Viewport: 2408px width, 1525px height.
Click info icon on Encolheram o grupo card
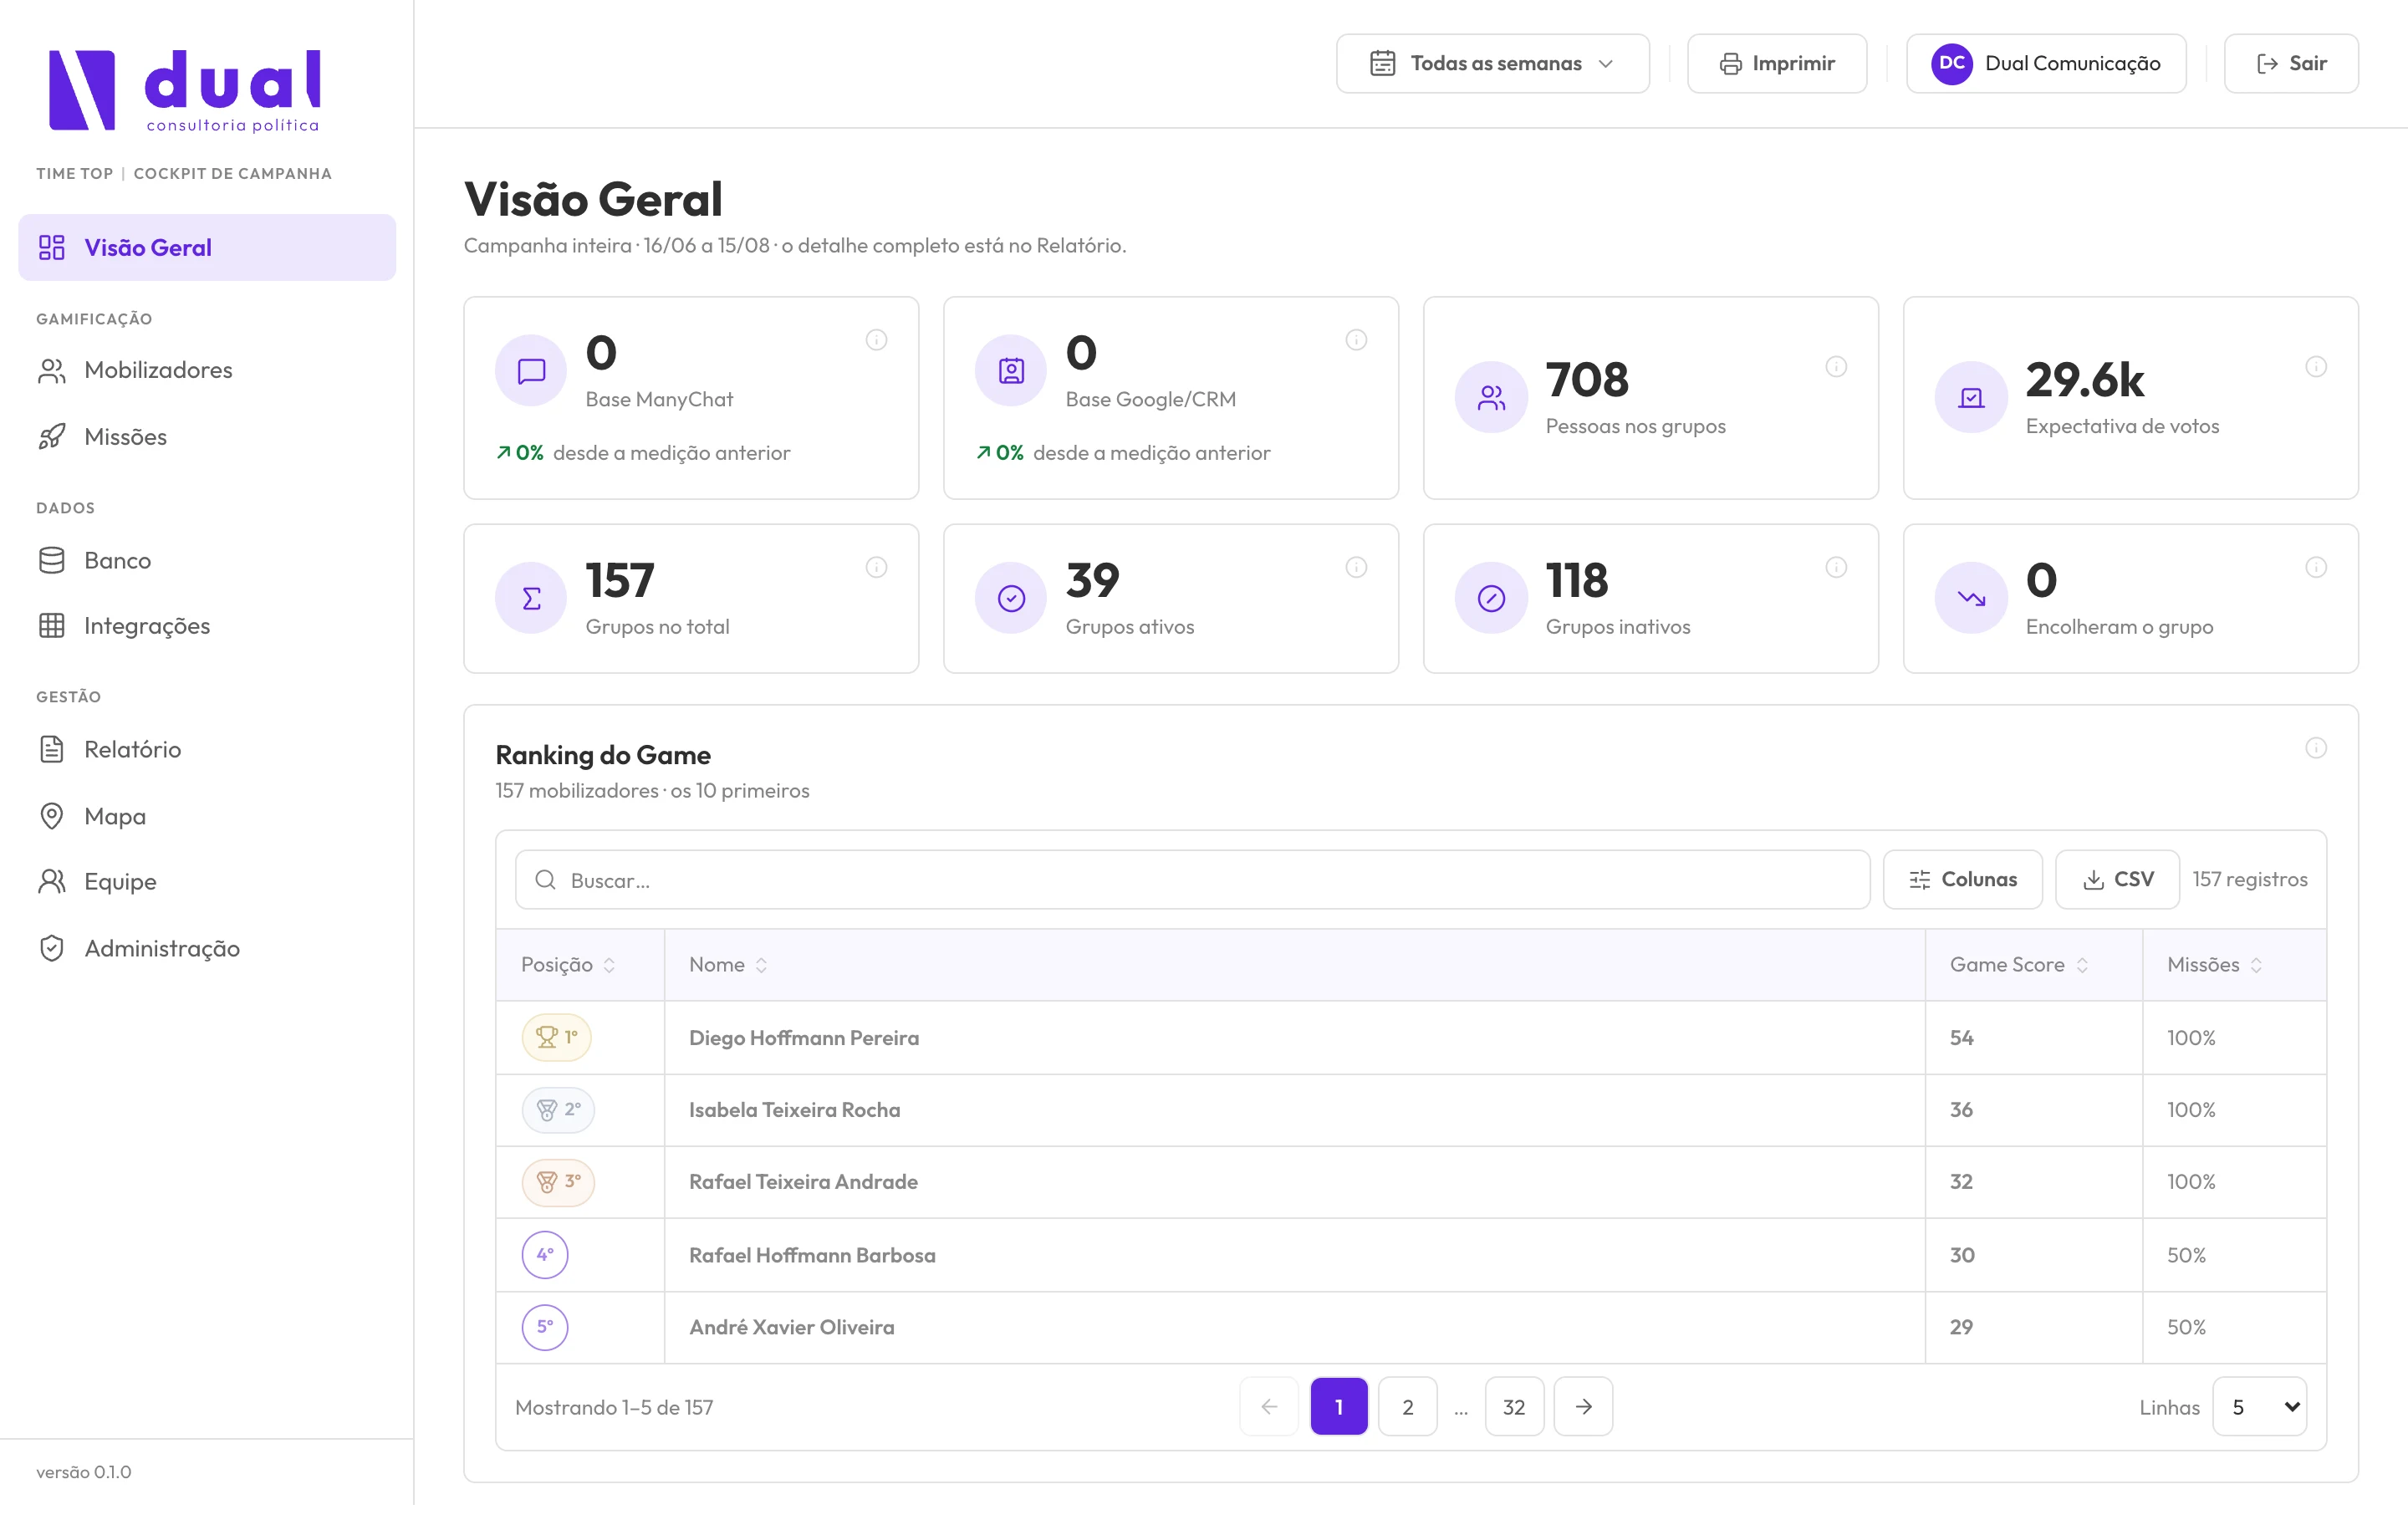pos(2316,568)
